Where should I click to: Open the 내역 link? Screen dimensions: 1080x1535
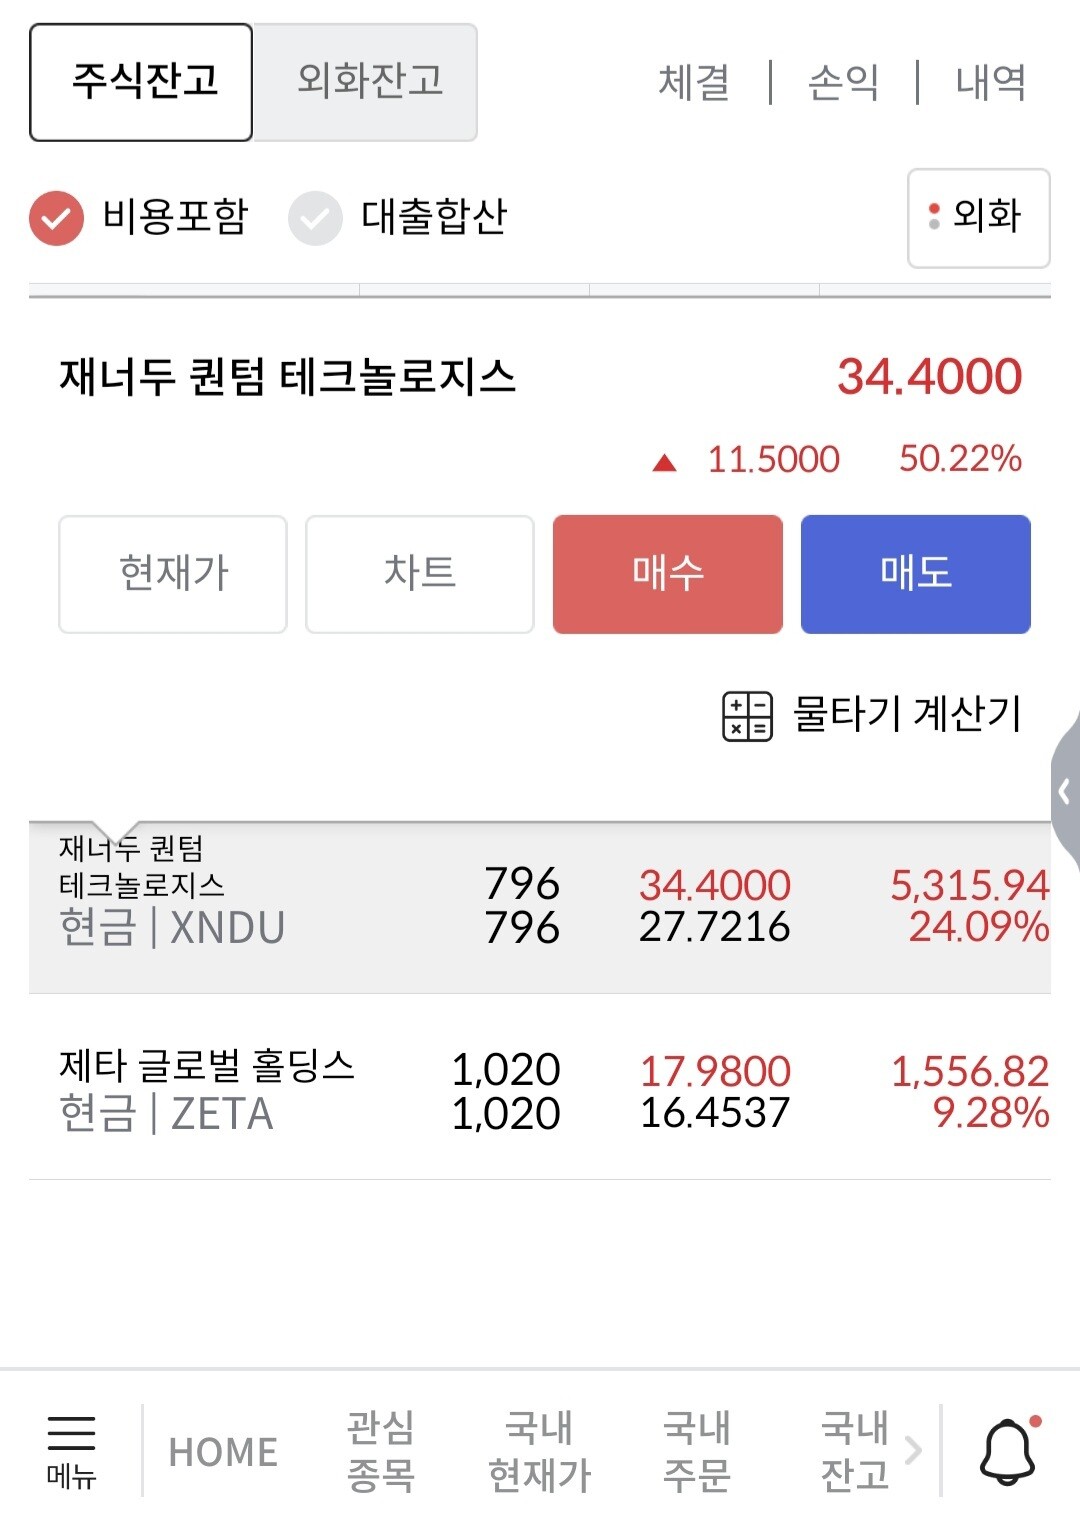point(990,82)
